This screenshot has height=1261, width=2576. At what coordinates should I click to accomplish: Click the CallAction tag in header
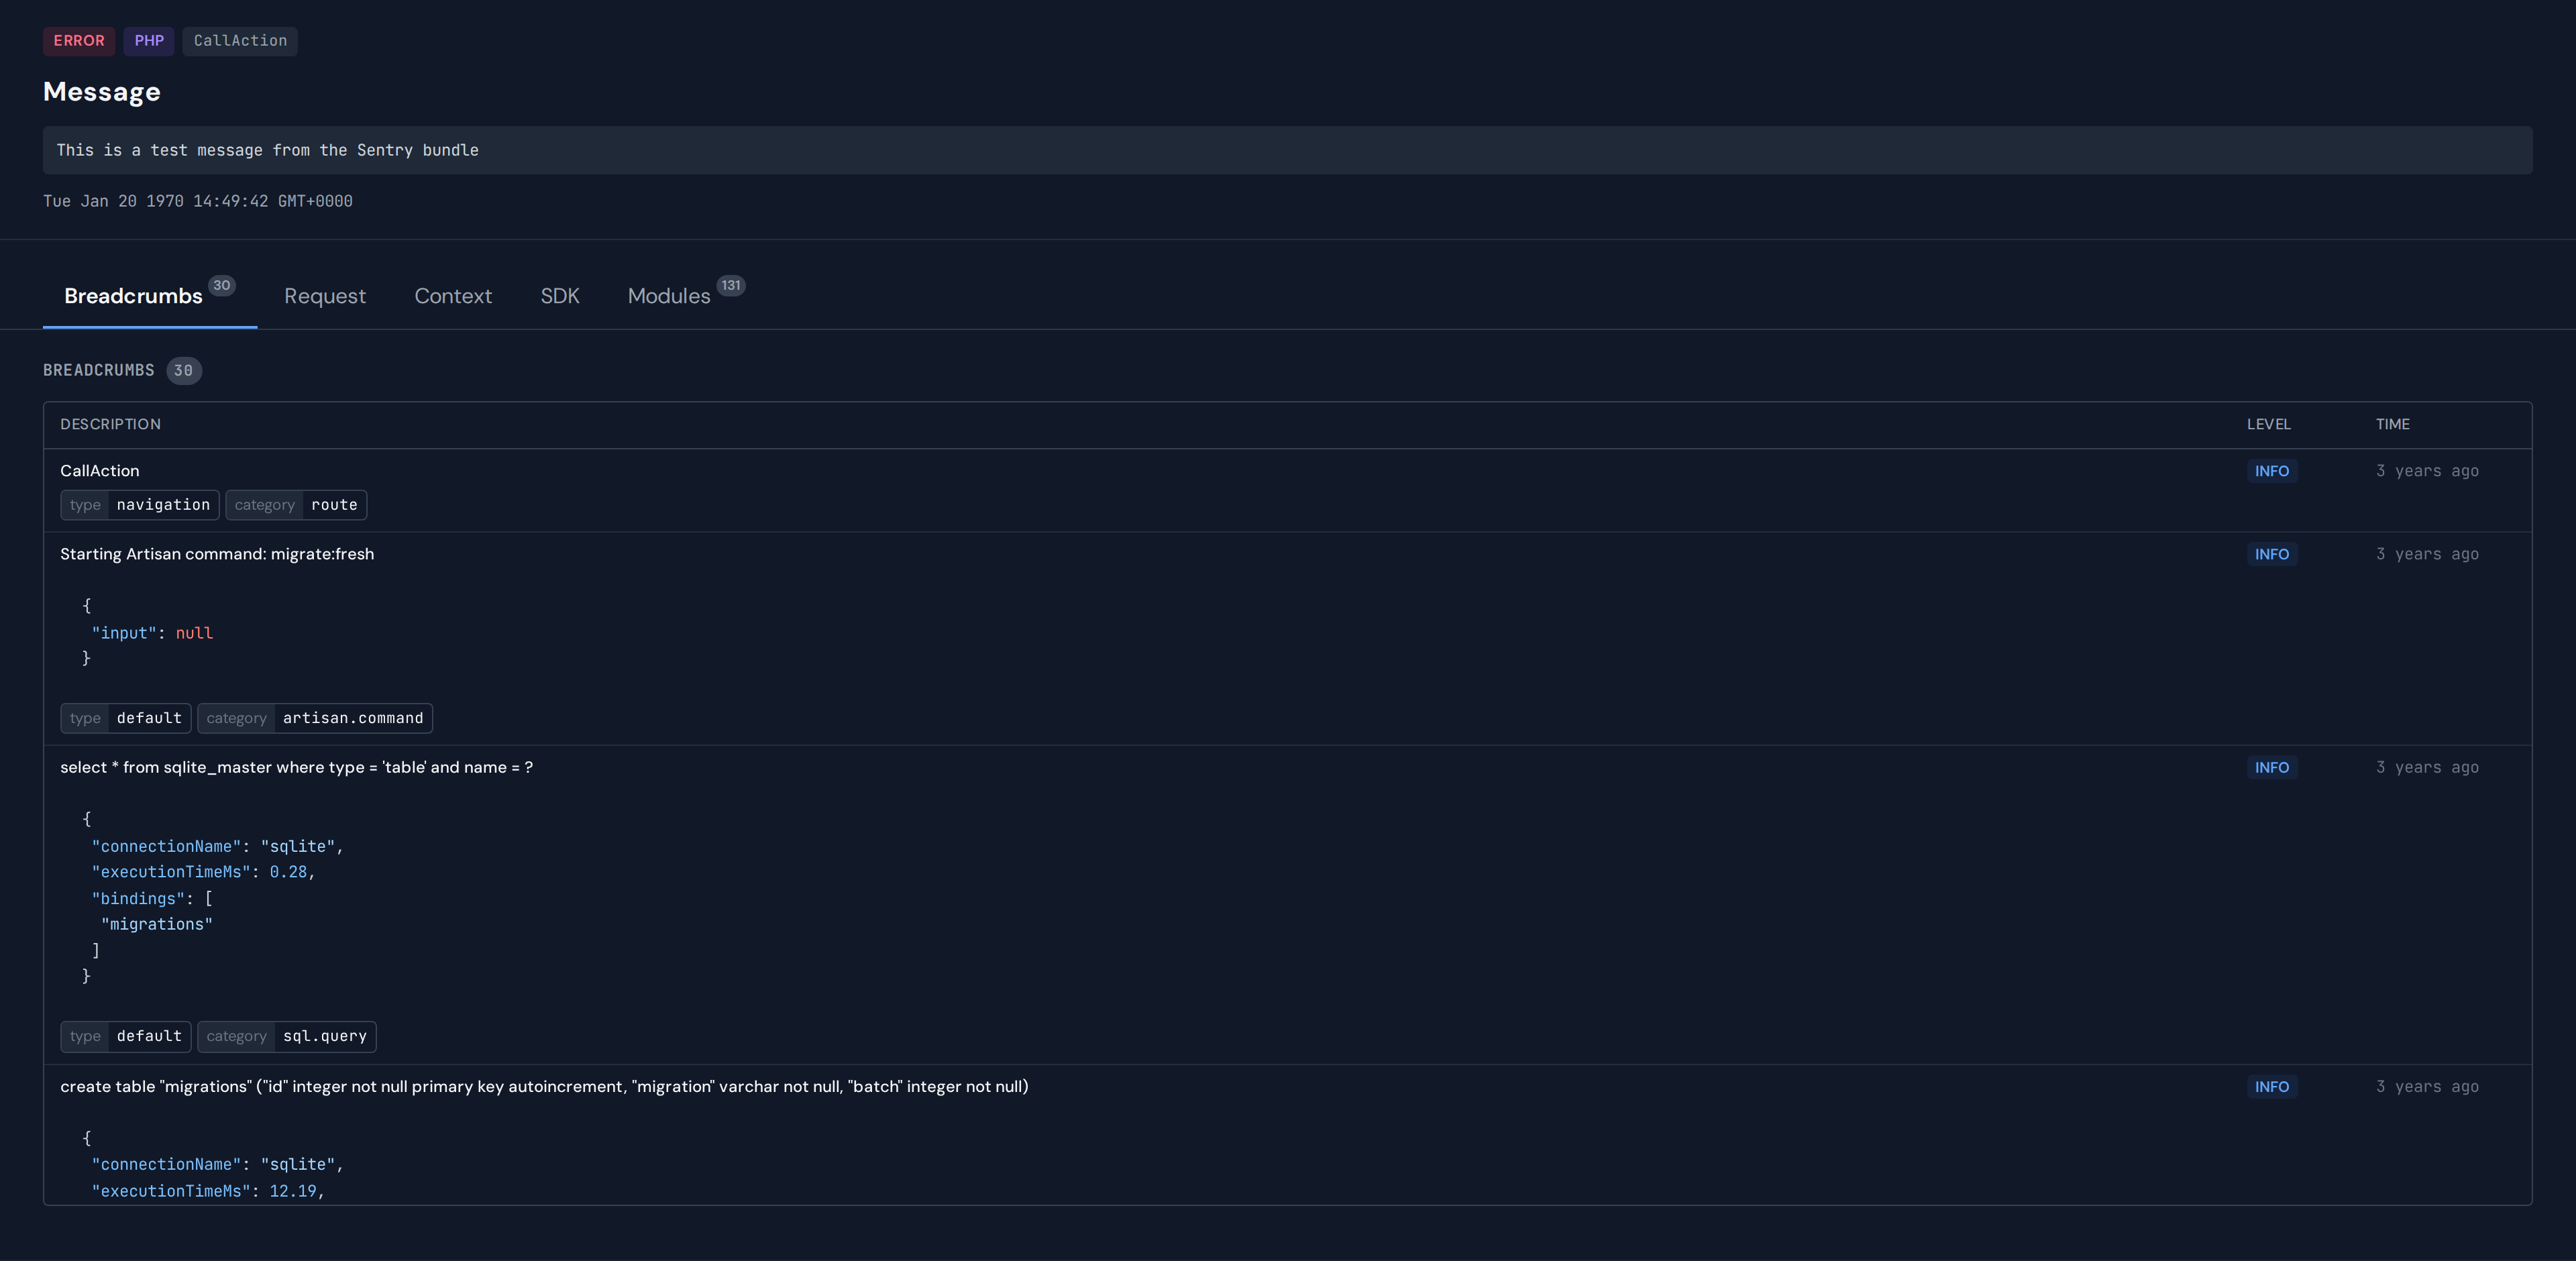(240, 41)
